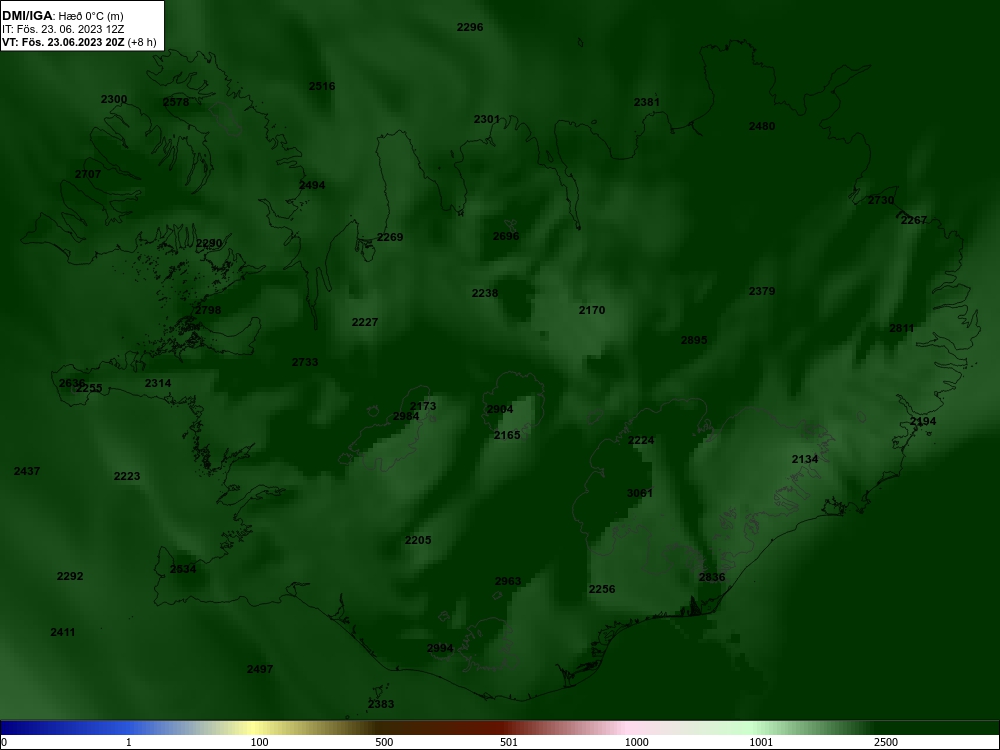This screenshot has width=1000, height=750.
Task: Click the 2707 value label
Action: 88,174
